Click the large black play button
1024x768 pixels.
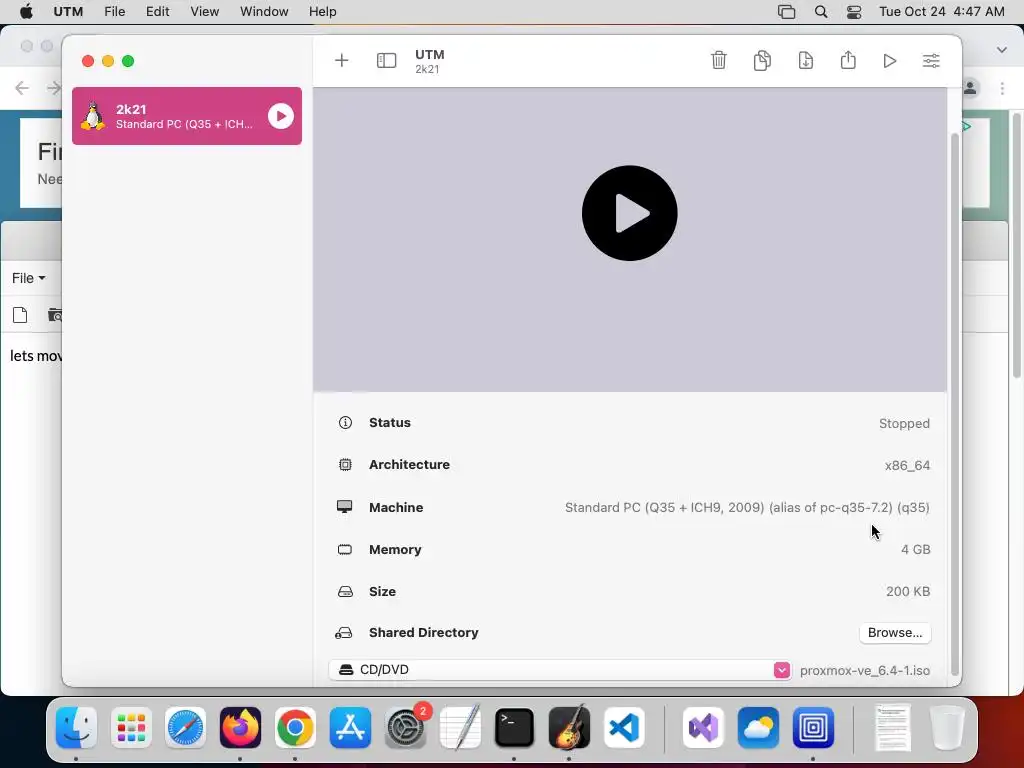coord(630,213)
